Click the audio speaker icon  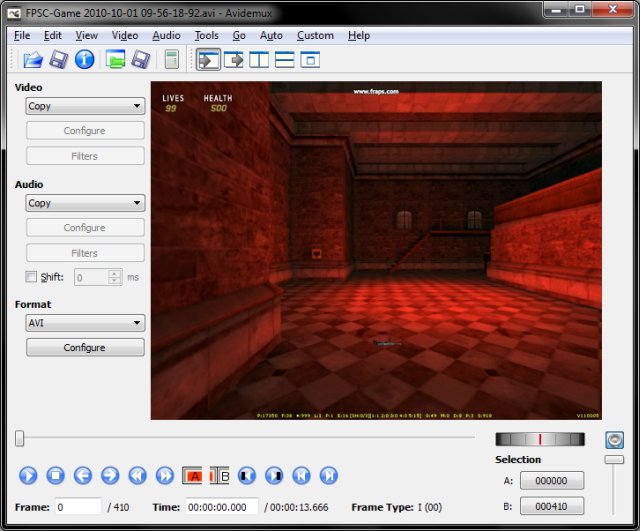pyautogui.click(x=614, y=440)
